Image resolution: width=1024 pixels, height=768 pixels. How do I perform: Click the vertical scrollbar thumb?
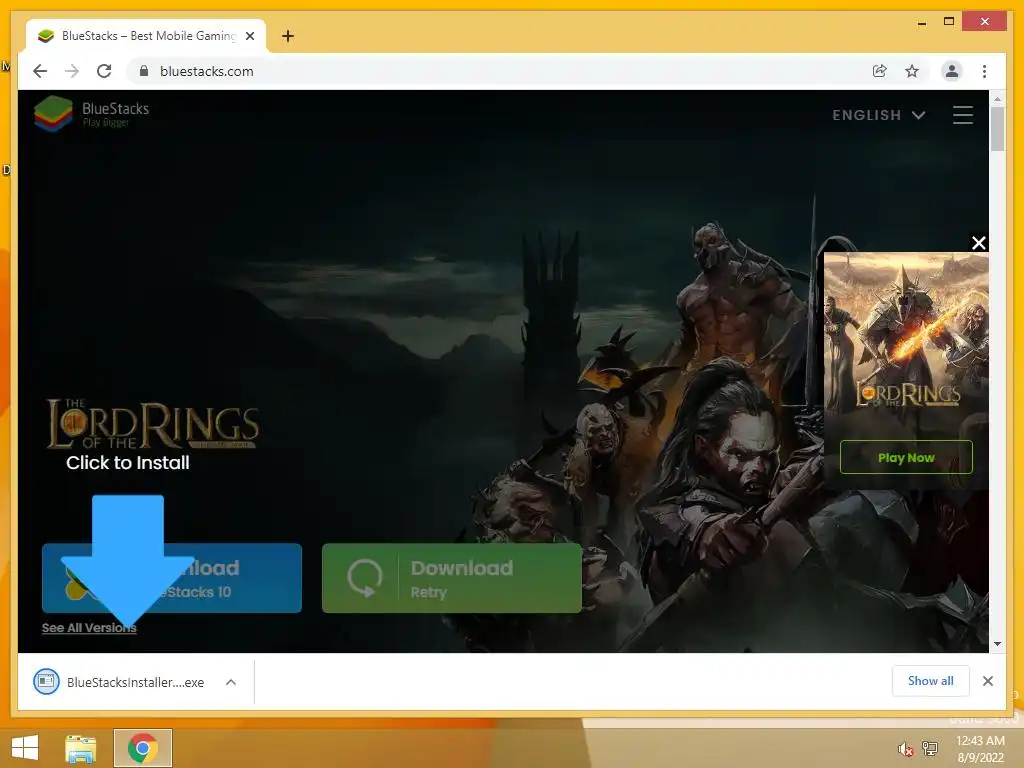coord(997,129)
